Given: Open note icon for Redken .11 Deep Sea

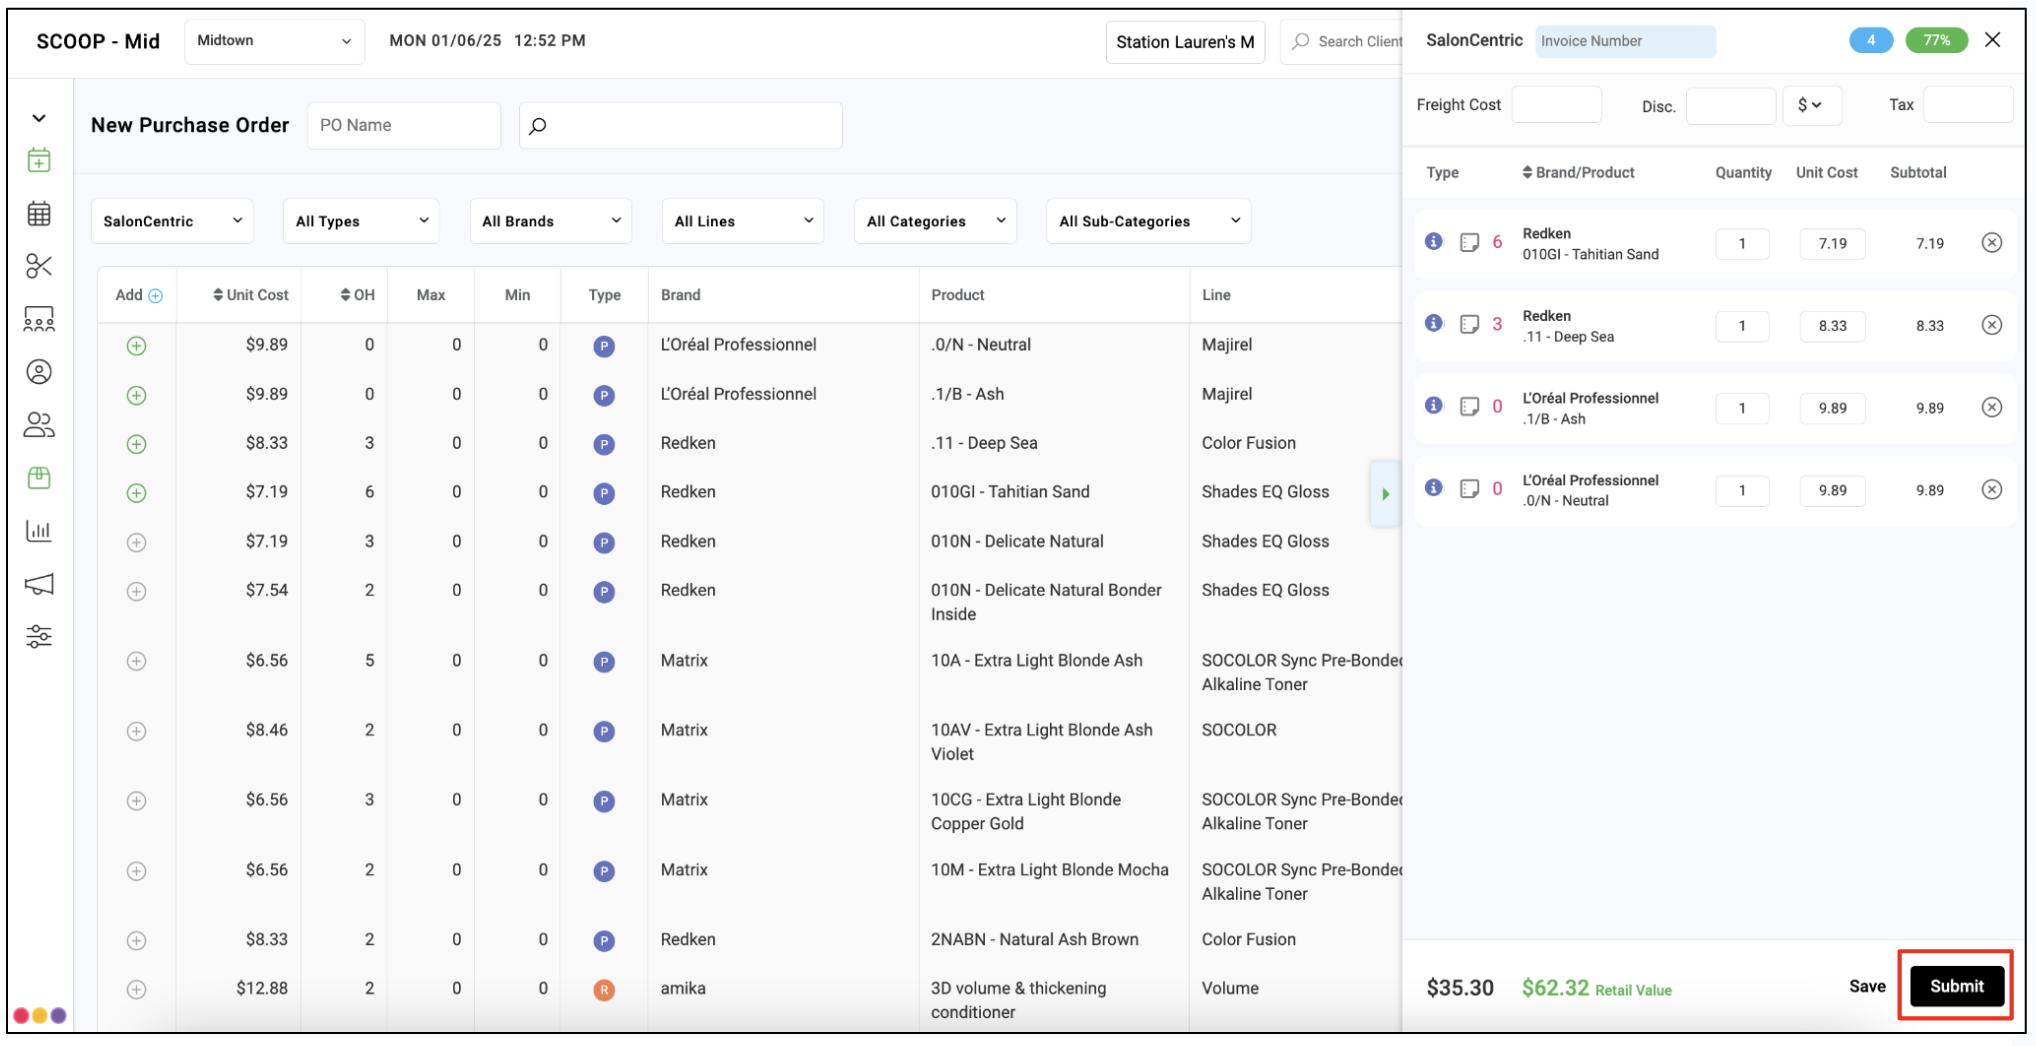Looking at the screenshot, I should pyautogui.click(x=1469, y=324).
